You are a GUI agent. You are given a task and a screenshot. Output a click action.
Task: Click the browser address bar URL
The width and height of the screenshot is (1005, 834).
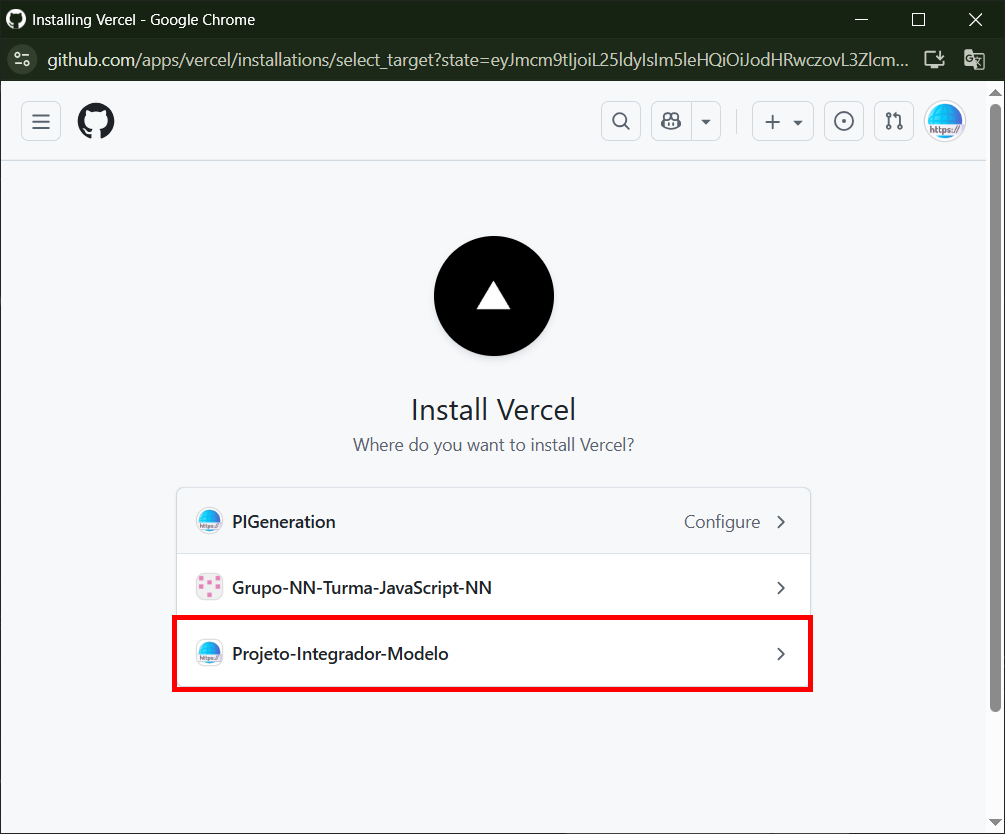click(478, 59)
